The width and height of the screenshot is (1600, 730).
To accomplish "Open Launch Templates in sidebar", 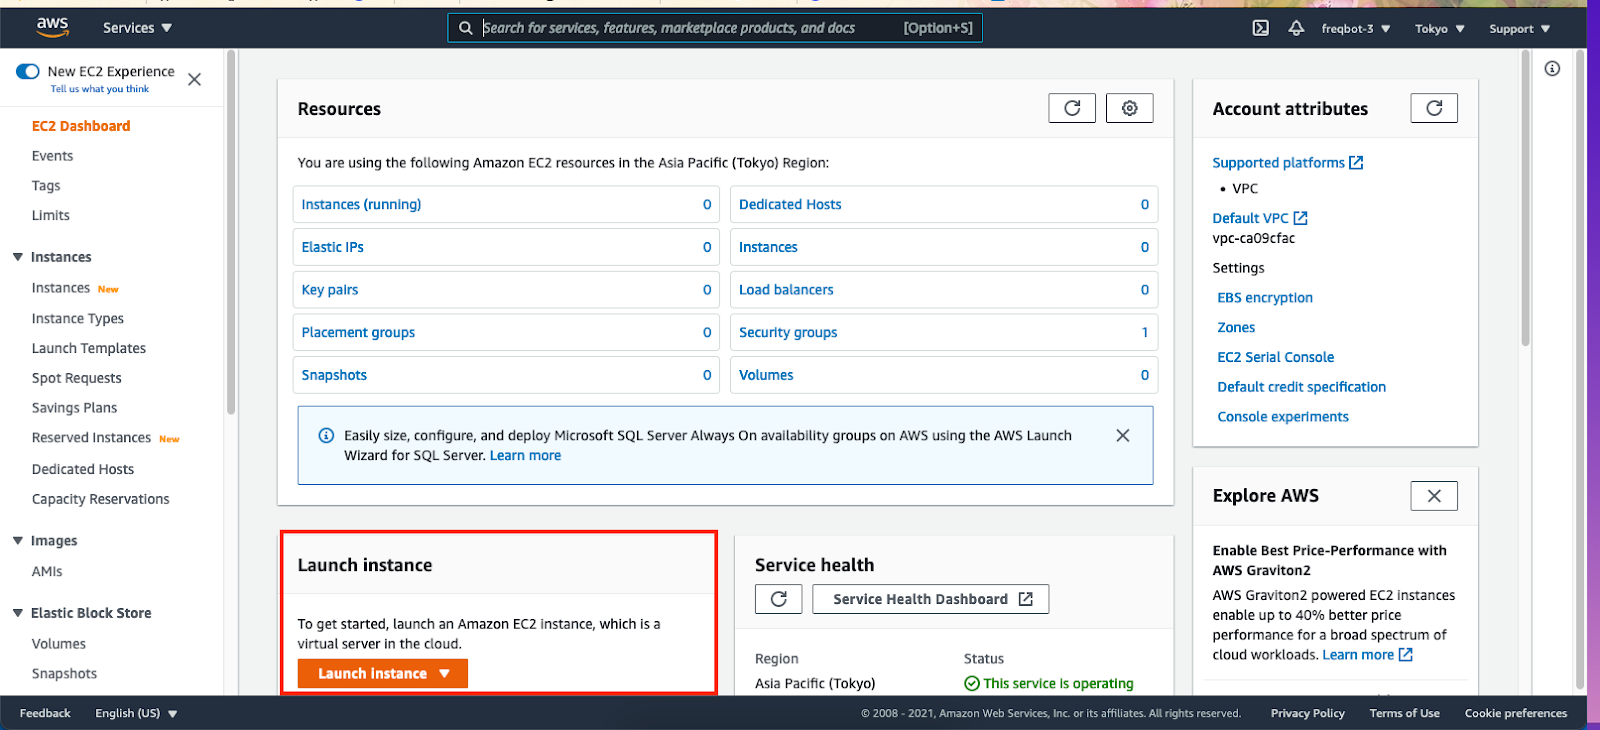I will (89, 348).
